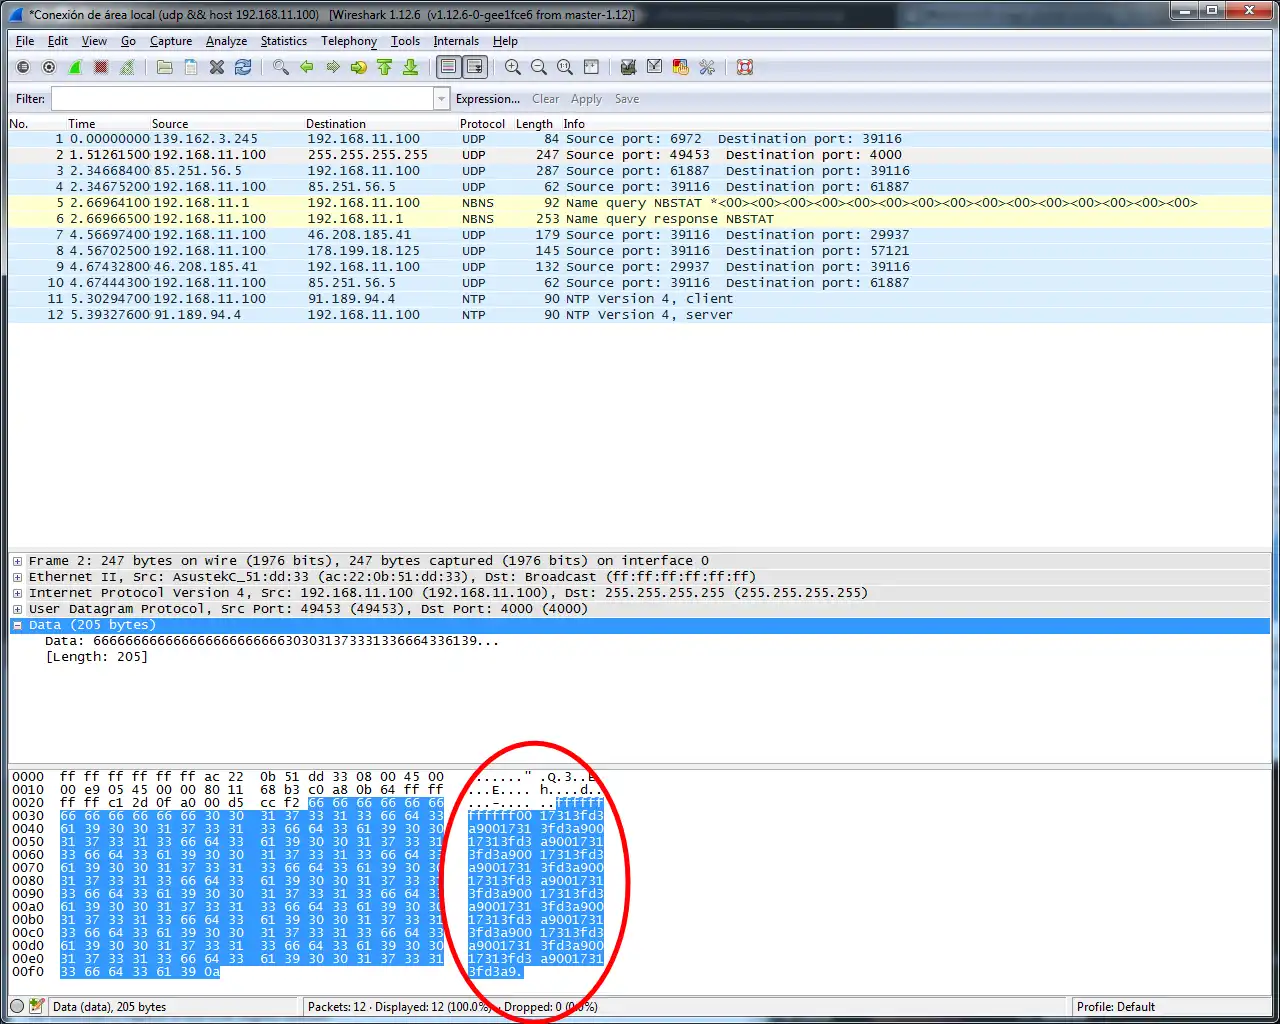Image resolution: width=1280 pixels, height=1024 pixels.
Task: Save this capture file icon
Action: coord(191,67)
